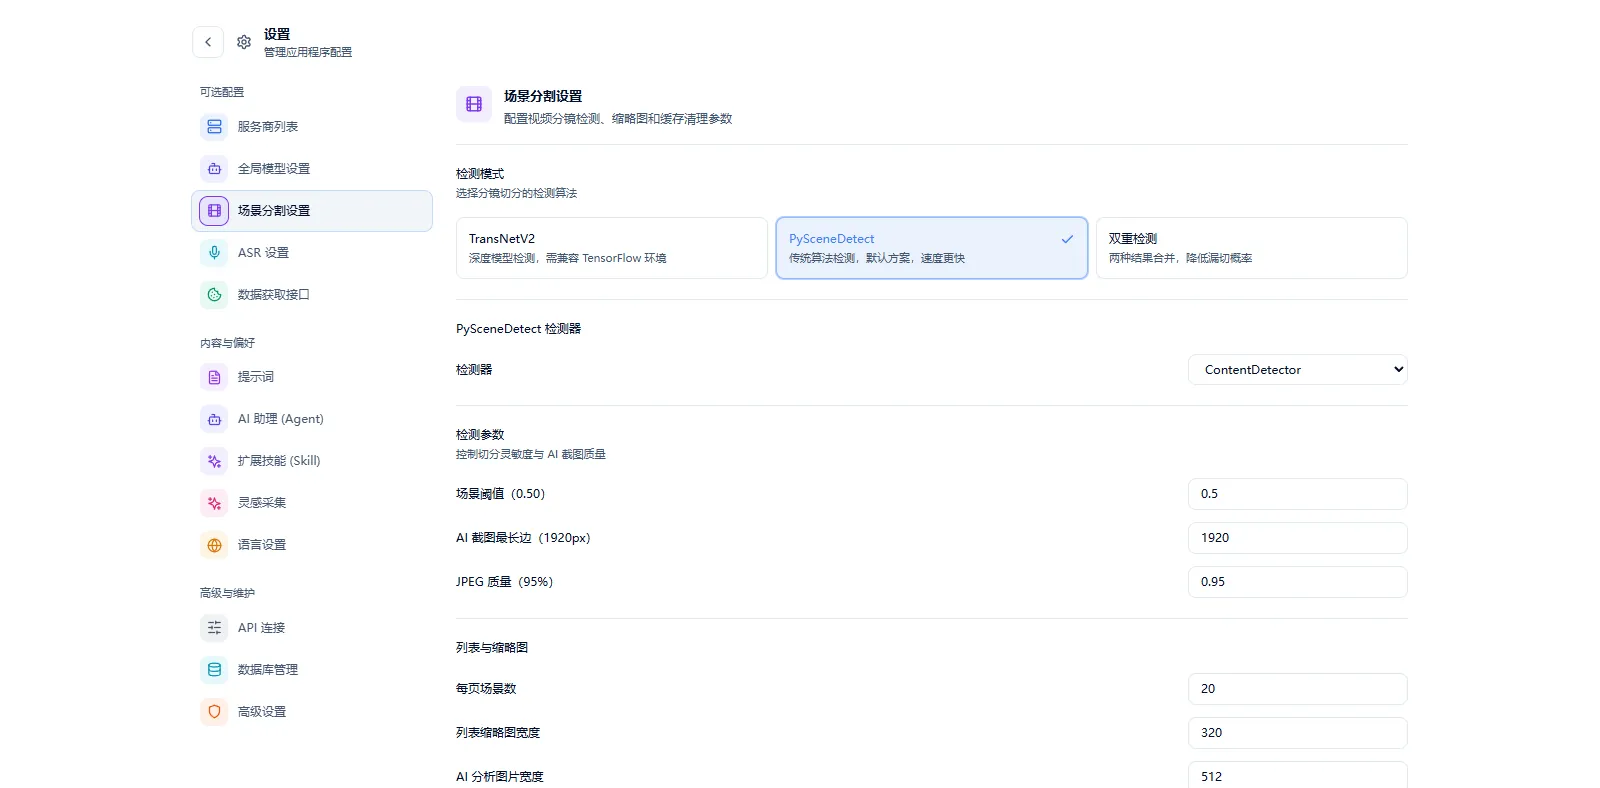Click the 数据获取接口 cookie icon
This screenshot has width=1600, height=788.
(x=214, y=295)
